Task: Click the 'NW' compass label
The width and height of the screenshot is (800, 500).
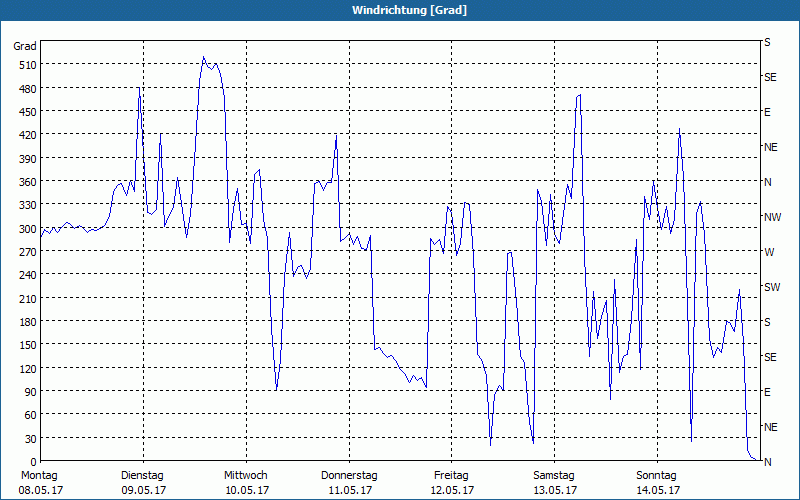Action: click(772, 217)
